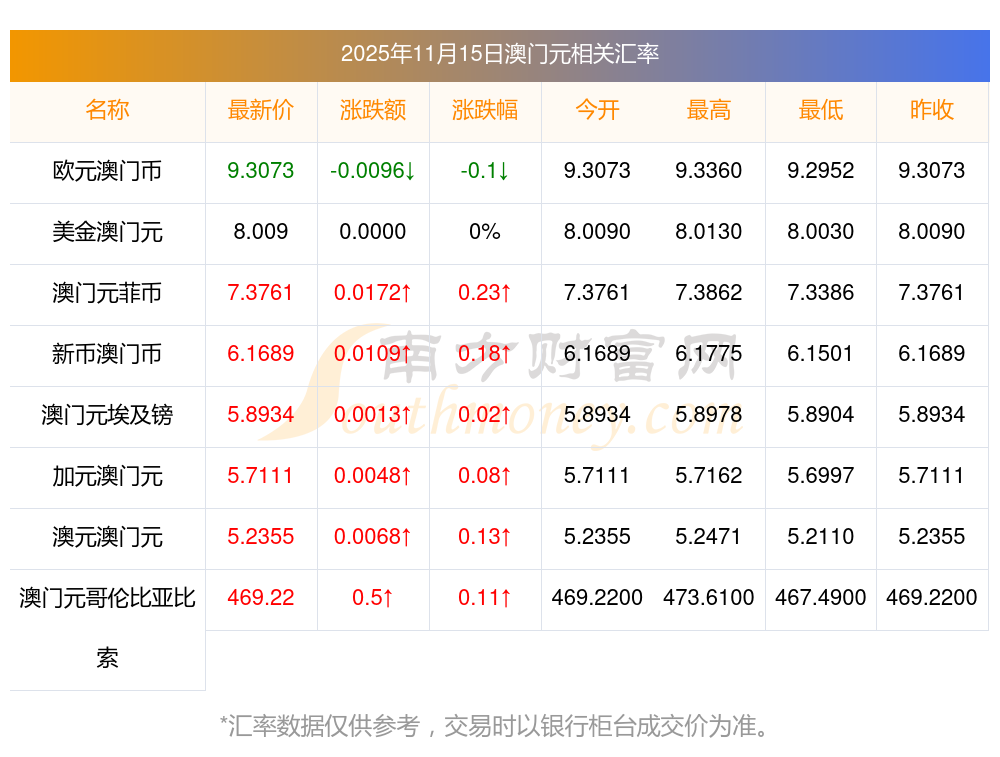Viewport: 1000px width, 757px height.
Task: Click the 涨跌额 column header
Action: point(373,110)
